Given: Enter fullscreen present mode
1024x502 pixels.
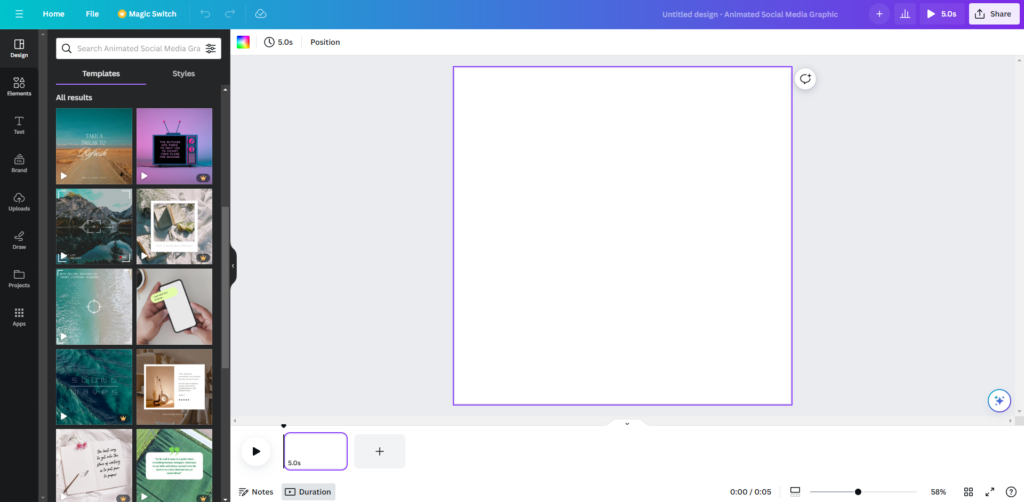Looking at the screenshot, I should click(990, 492).
